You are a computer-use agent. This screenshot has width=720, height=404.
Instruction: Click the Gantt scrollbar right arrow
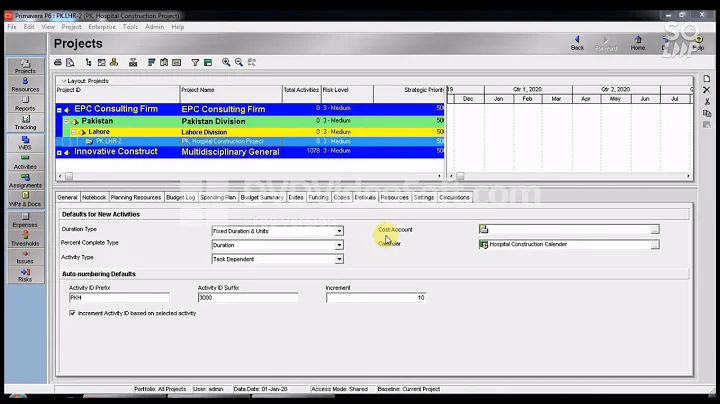point(688,176)
